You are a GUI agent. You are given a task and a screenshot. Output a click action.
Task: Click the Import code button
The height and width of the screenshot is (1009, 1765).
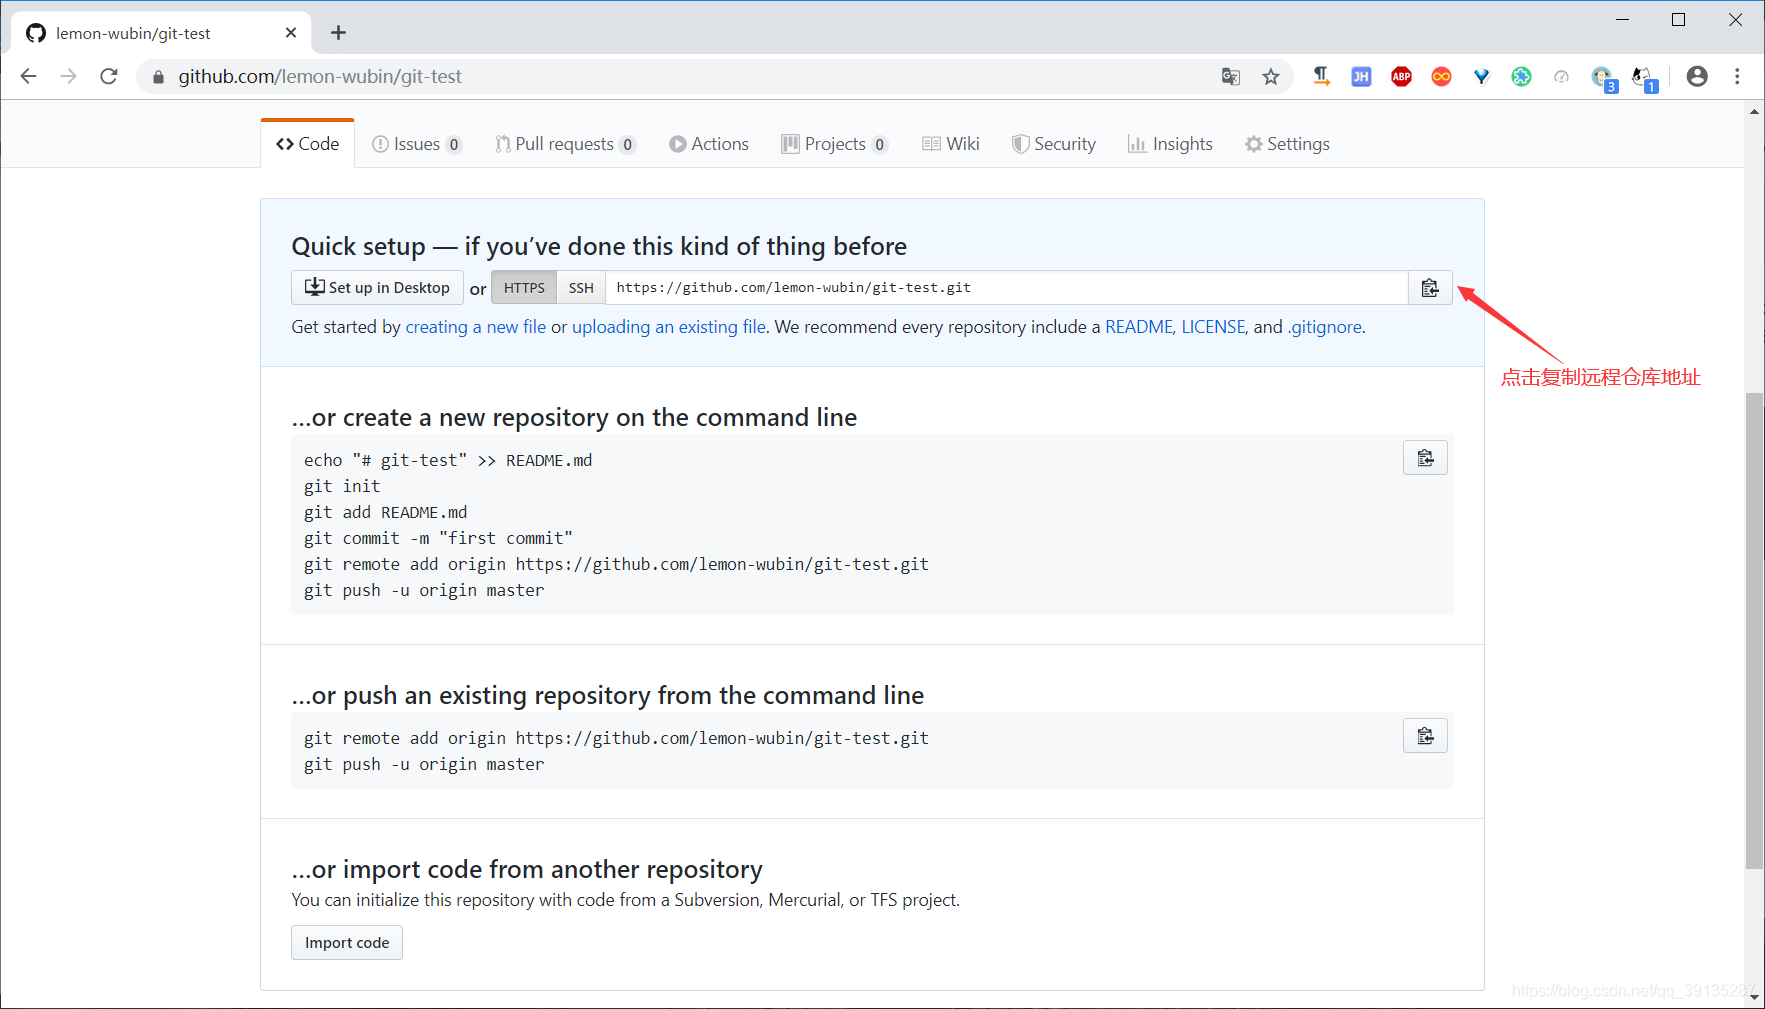coord(347,943)
